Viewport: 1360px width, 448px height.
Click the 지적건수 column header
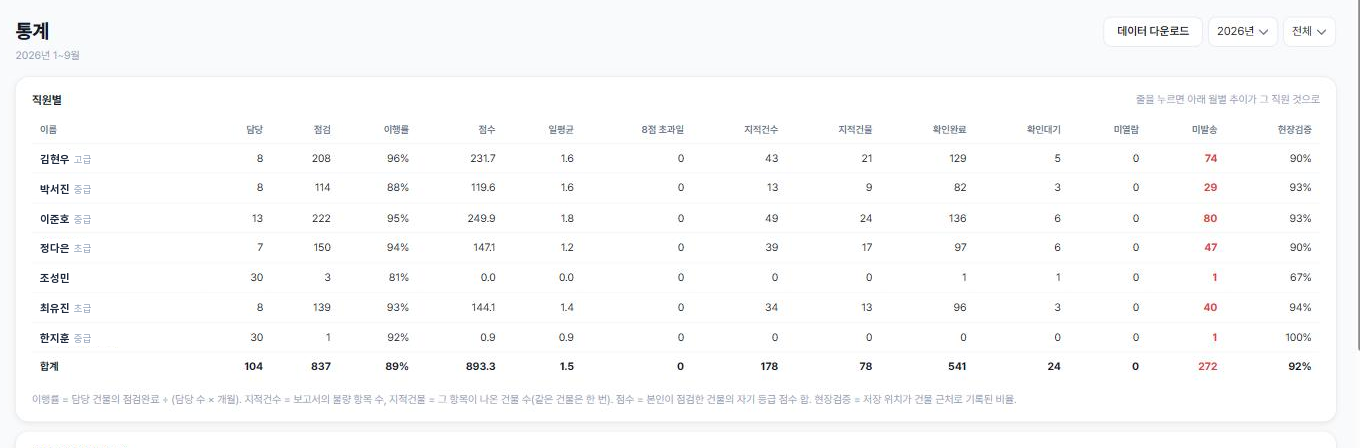click(x=761, y=130)
